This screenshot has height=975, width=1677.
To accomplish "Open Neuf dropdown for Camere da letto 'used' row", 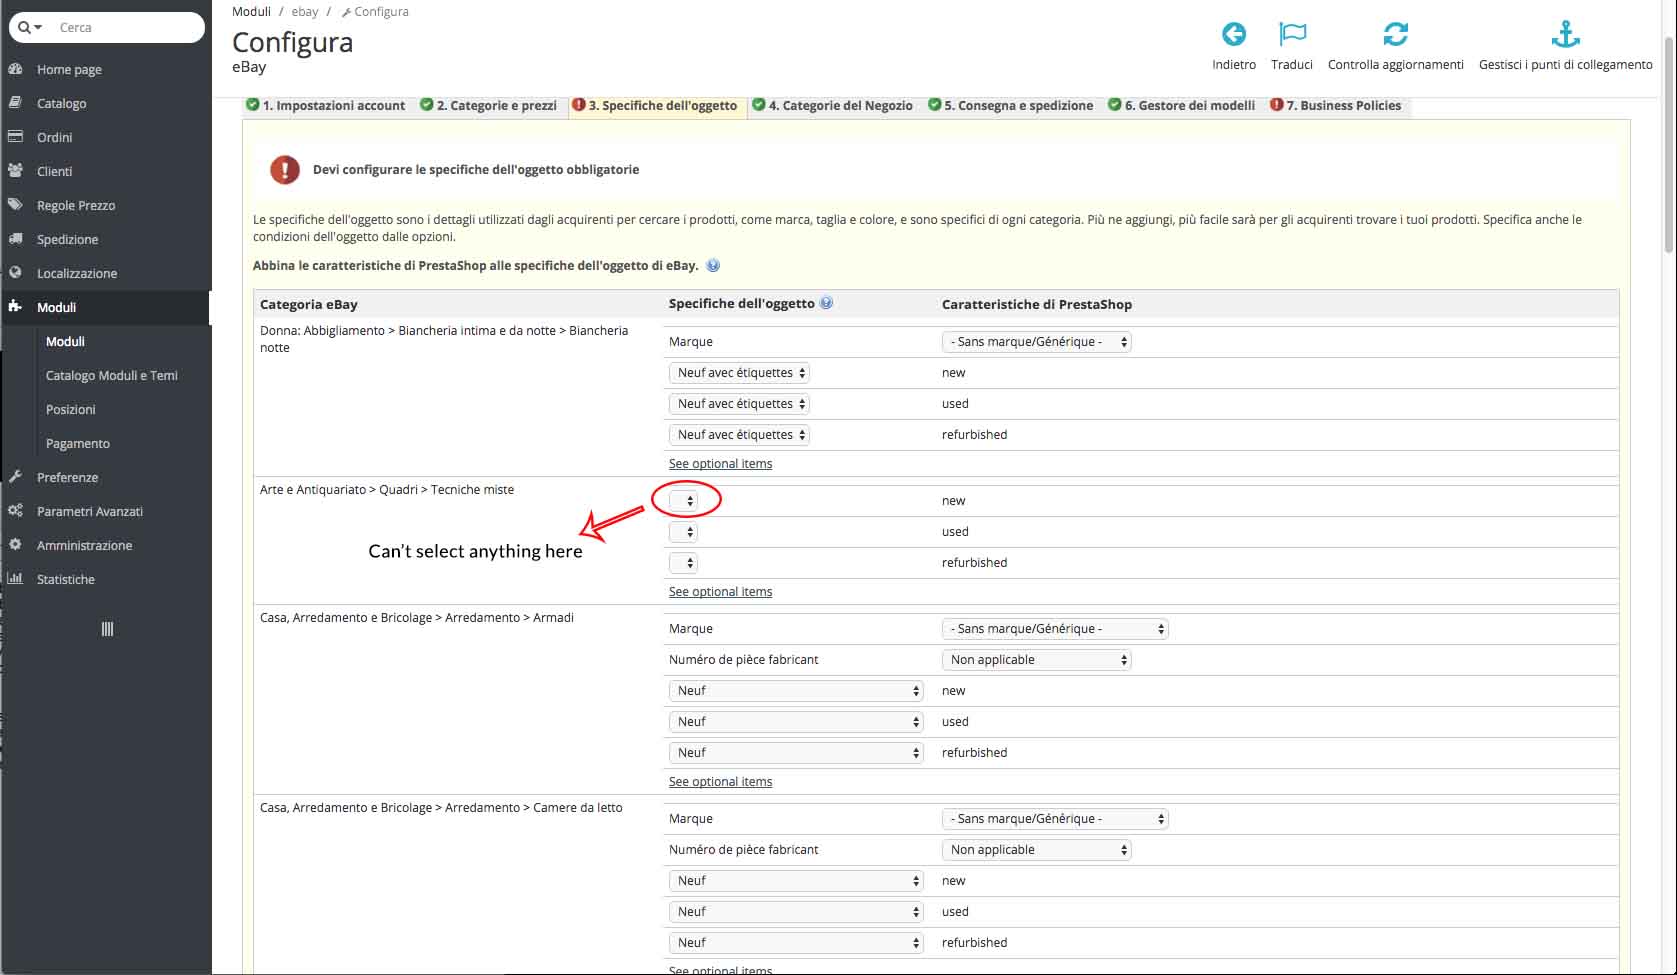I will click(x=796, y=912).
